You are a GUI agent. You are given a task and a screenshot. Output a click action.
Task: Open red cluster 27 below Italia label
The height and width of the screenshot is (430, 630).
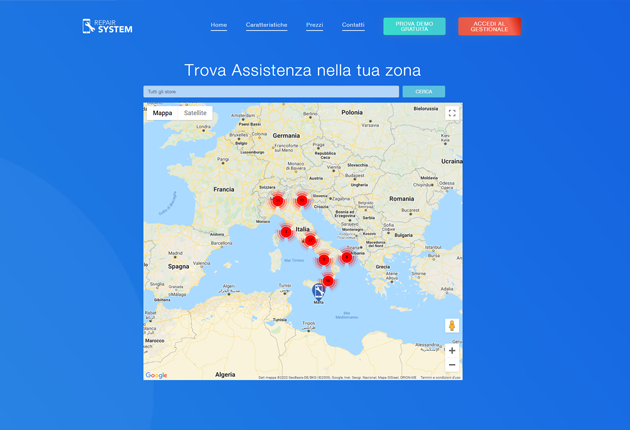pyautogui.click(x=310, y=240)
